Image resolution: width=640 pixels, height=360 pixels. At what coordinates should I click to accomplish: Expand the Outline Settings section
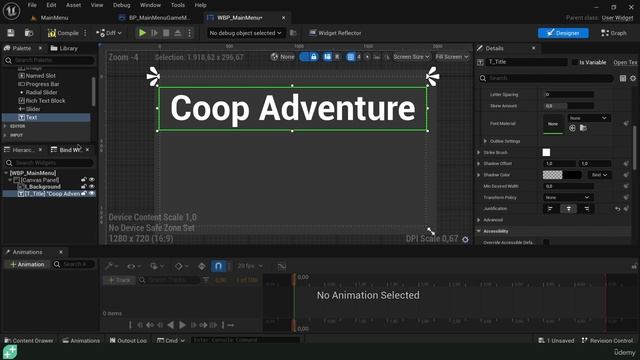[x=485, y=141]
